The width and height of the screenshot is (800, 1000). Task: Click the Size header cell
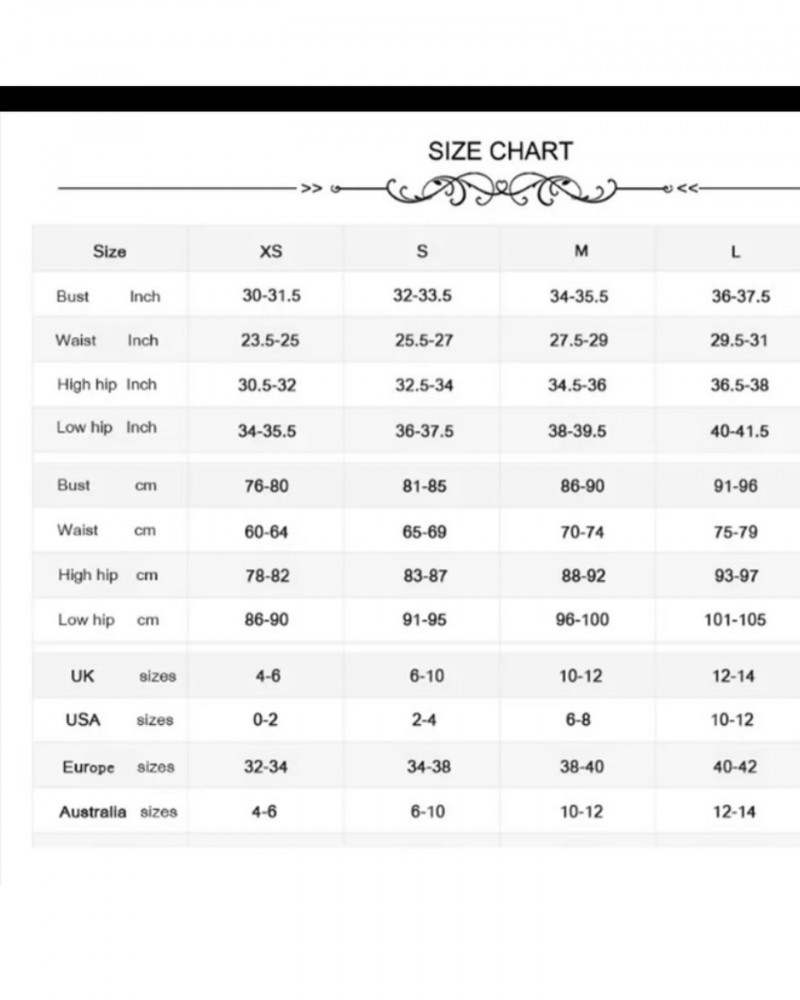109,252
